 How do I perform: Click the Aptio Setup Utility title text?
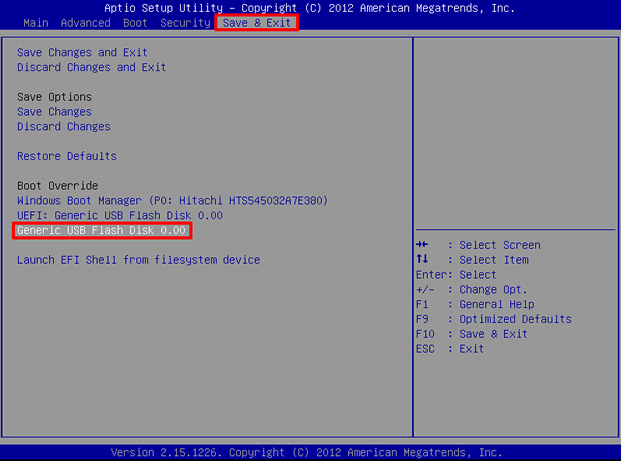pyautogui.click(x=309, y=8)
